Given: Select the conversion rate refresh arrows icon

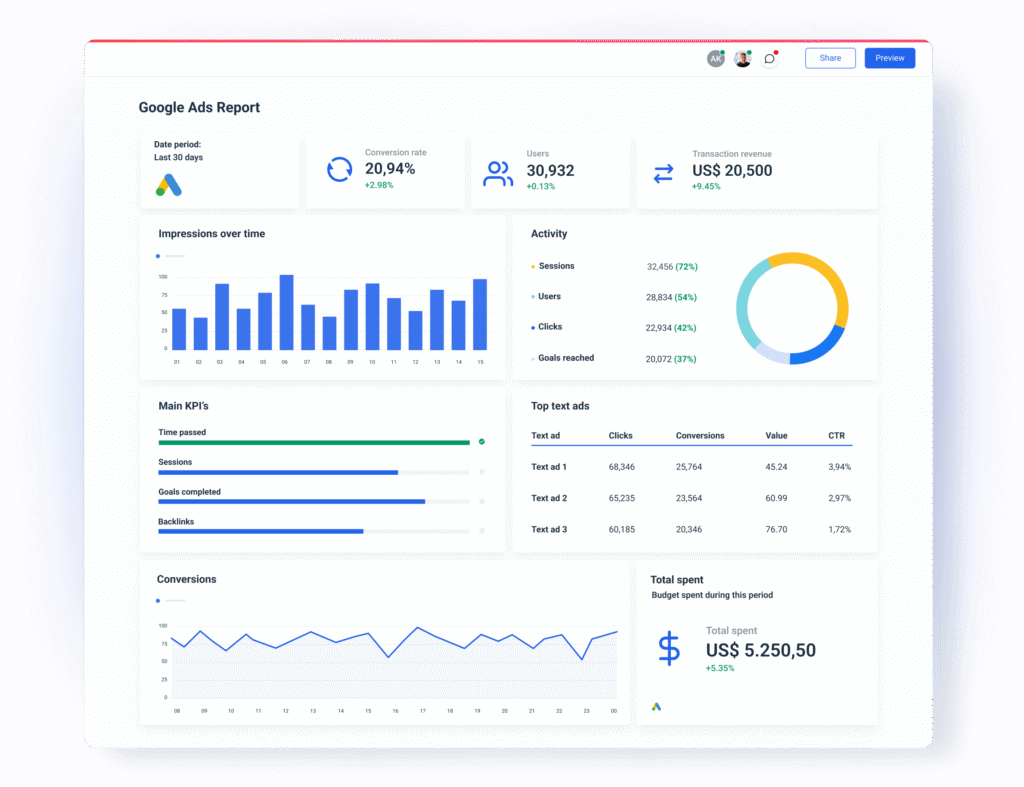Looking at the screenshot, I should click(340, 170).
